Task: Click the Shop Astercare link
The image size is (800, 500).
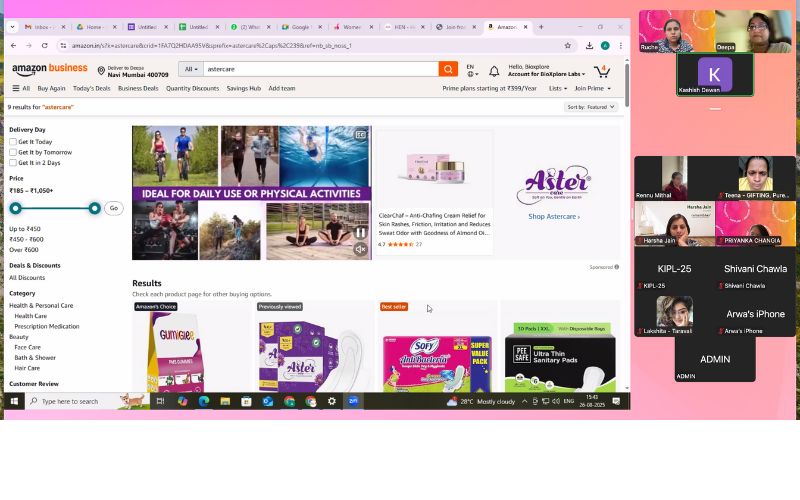Action: (x=554, y=216)
